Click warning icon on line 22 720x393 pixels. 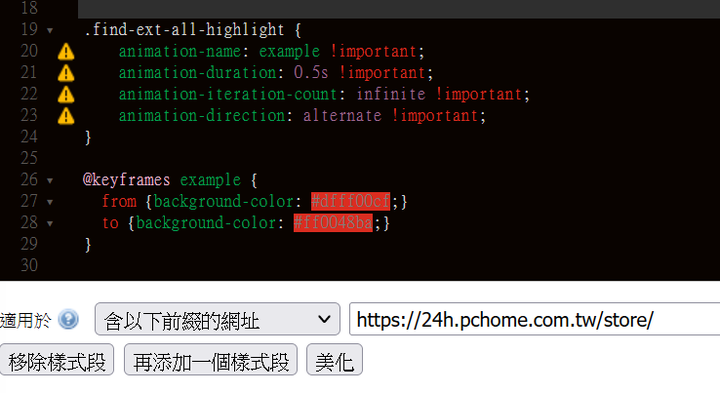pos(66,95)
